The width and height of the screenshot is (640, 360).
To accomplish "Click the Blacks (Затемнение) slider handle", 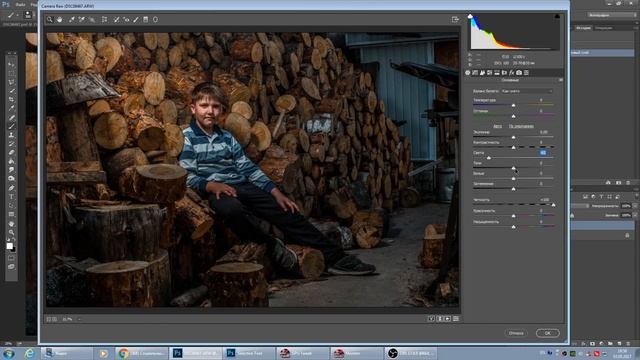I will (513, 189).
